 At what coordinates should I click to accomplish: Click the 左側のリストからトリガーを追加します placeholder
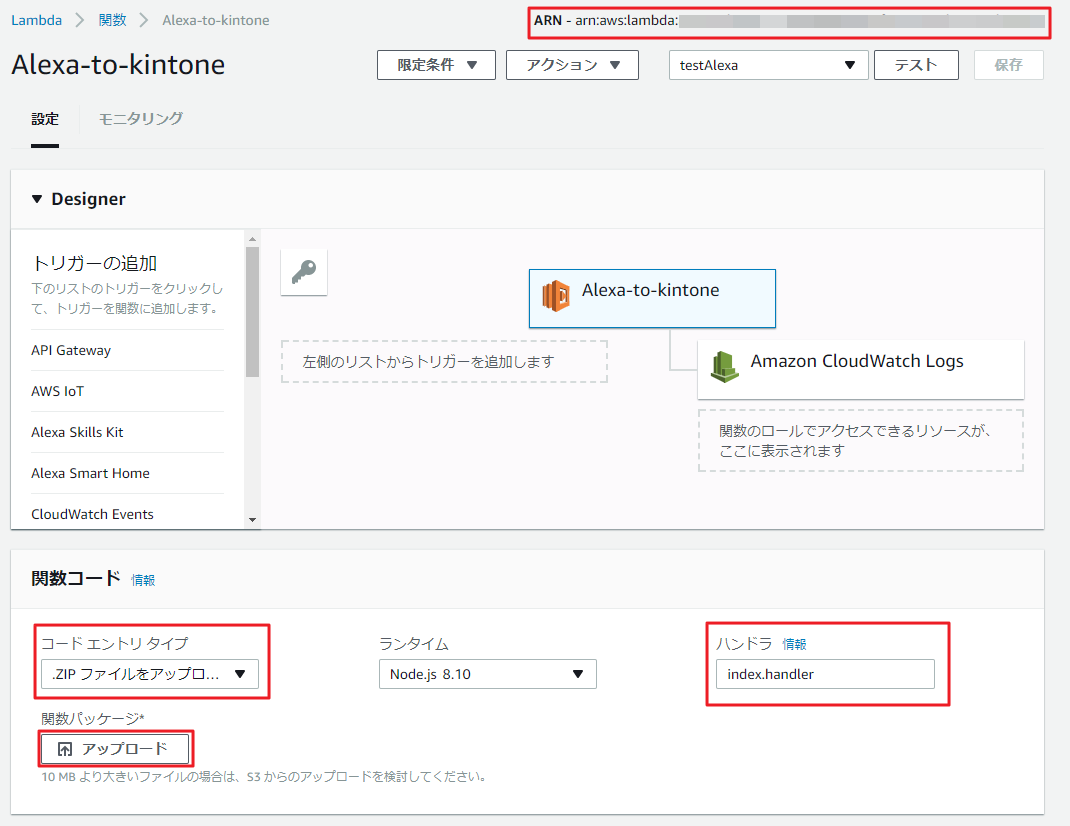pyautogui.click(x=444, y=361)
